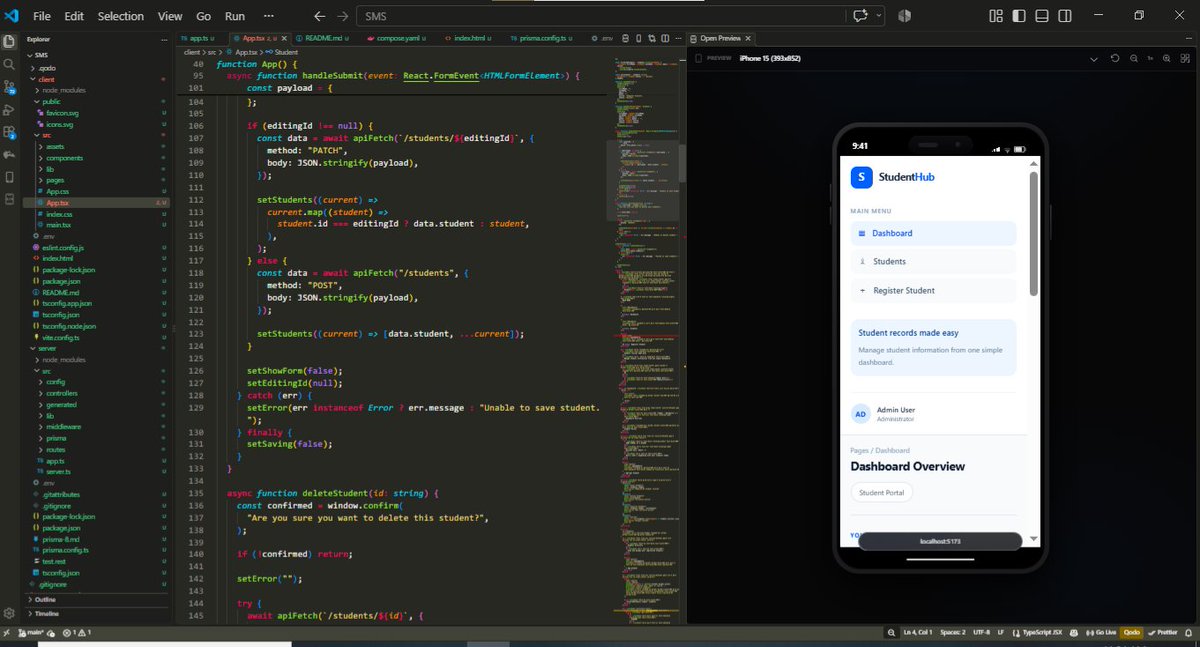Open the Source Control view icon
The height and width of the screenshot is (647, 1200).
10,87
